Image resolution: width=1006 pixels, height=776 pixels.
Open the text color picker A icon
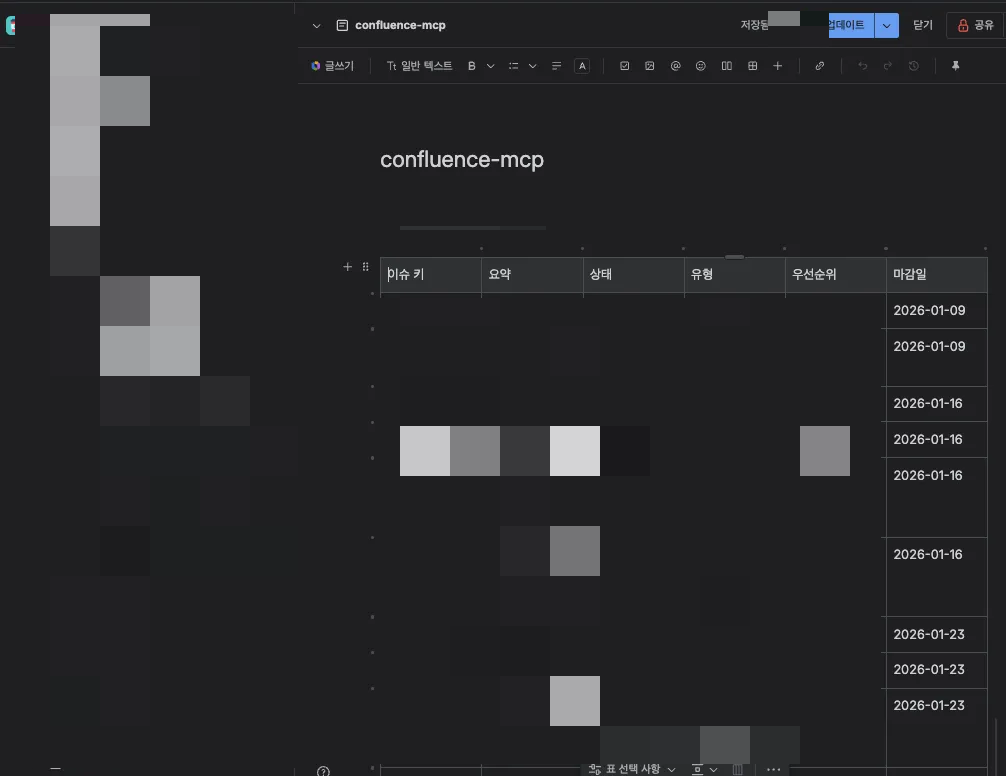[x=582, y=66]
